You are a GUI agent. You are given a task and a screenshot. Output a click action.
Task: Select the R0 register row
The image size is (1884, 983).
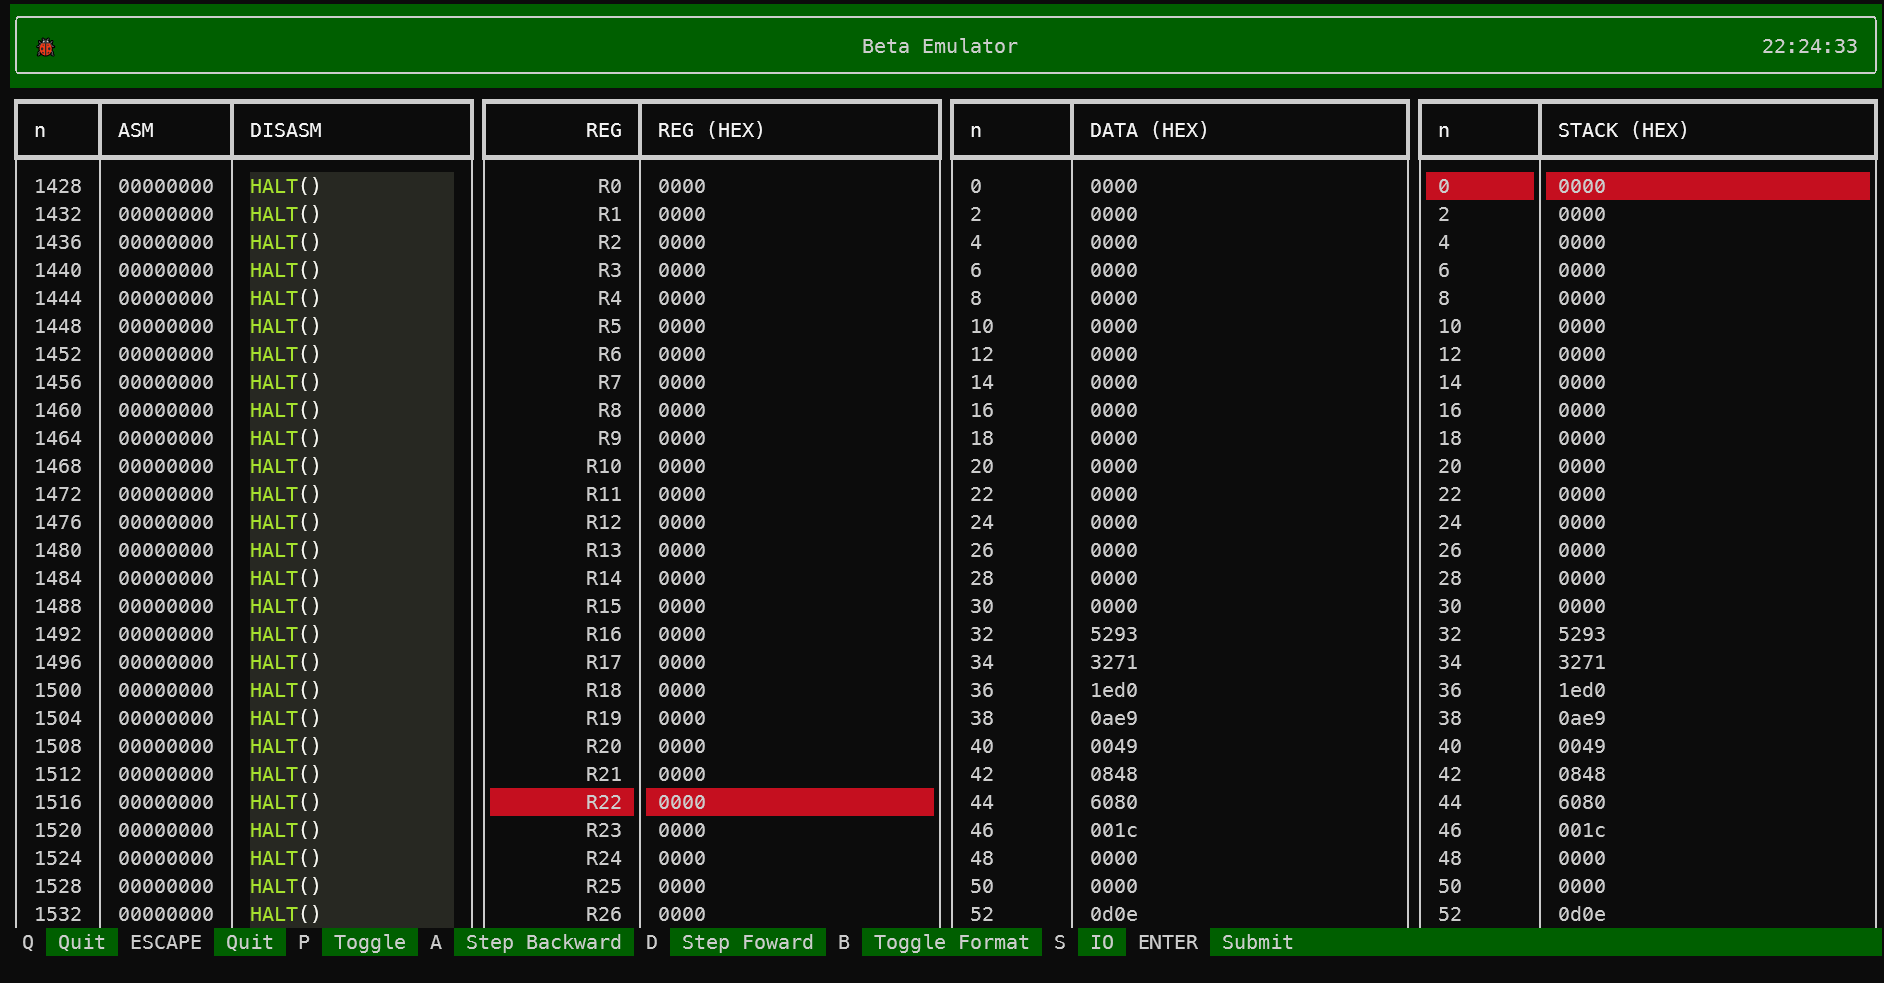click(x=711, y=186)
